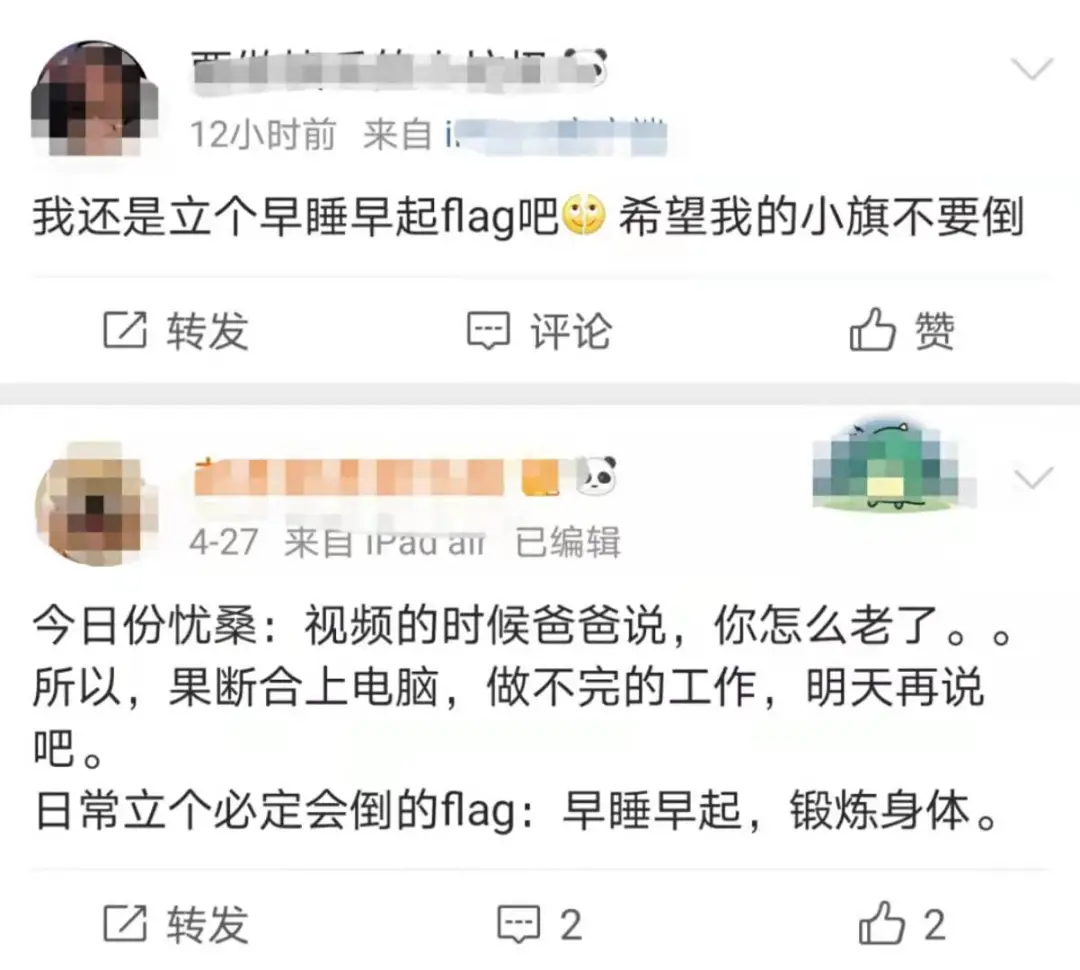The height and width of the screenshot is (970, 1080).
Task: Open first poster's pixelated avatar
Action: pos(95,98)
